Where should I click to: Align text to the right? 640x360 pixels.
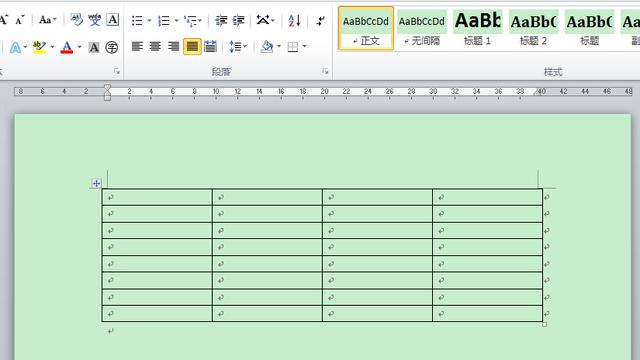[173, 47]
